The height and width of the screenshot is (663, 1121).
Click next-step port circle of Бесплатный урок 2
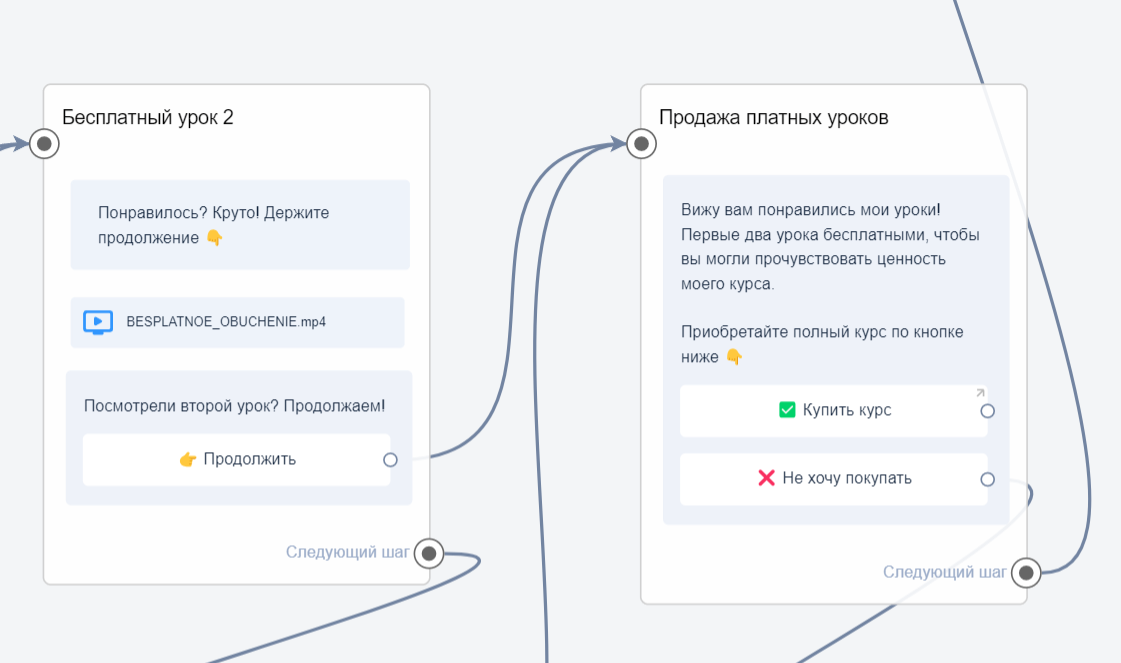[429, 552]
